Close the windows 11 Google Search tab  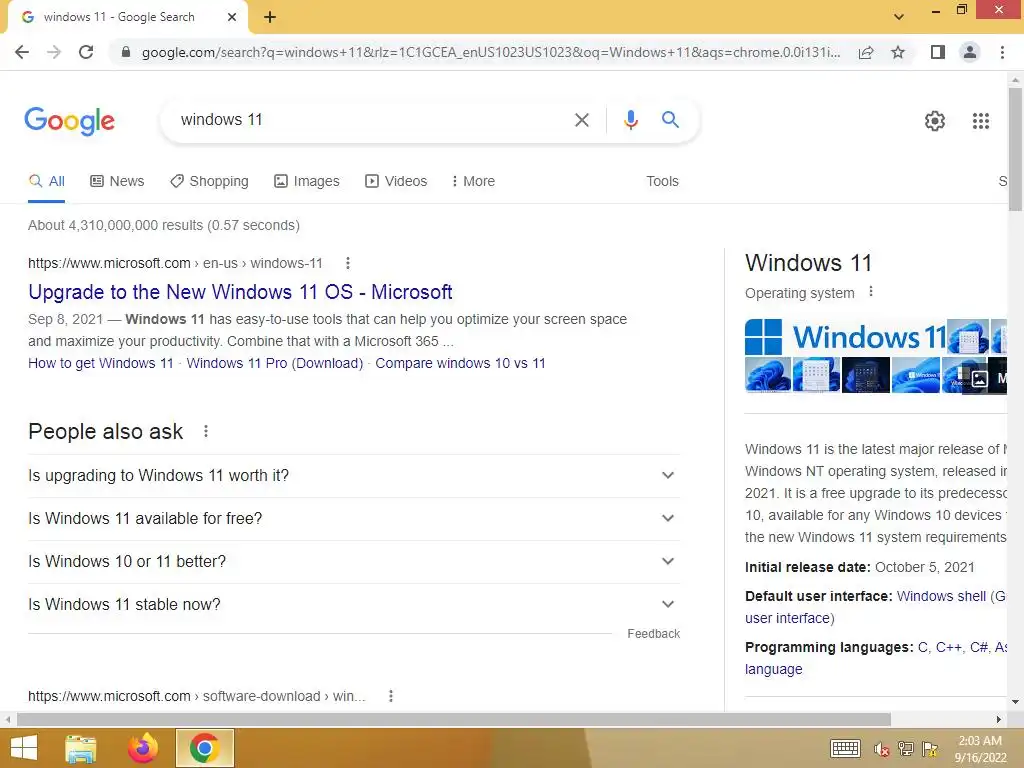tap(232, 17)
